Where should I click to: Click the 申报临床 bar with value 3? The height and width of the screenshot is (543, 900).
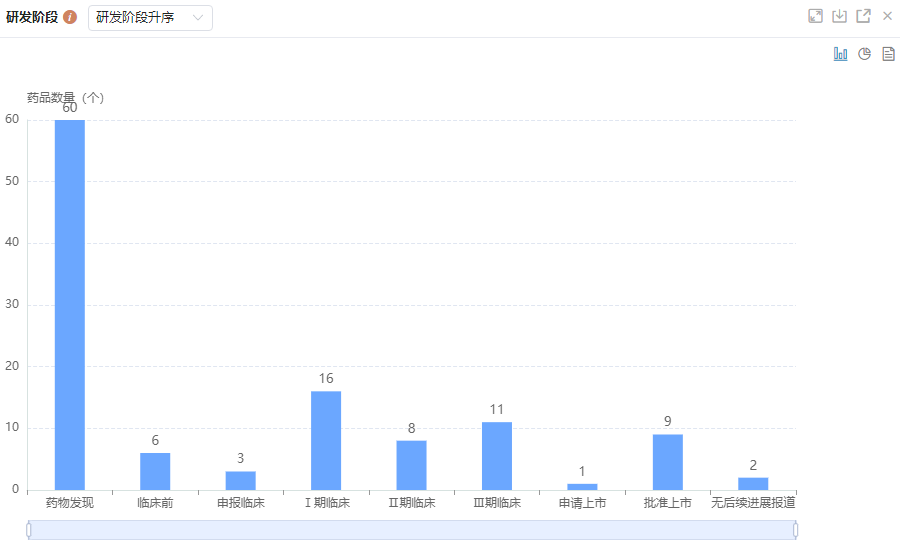(x=240, y=480)
